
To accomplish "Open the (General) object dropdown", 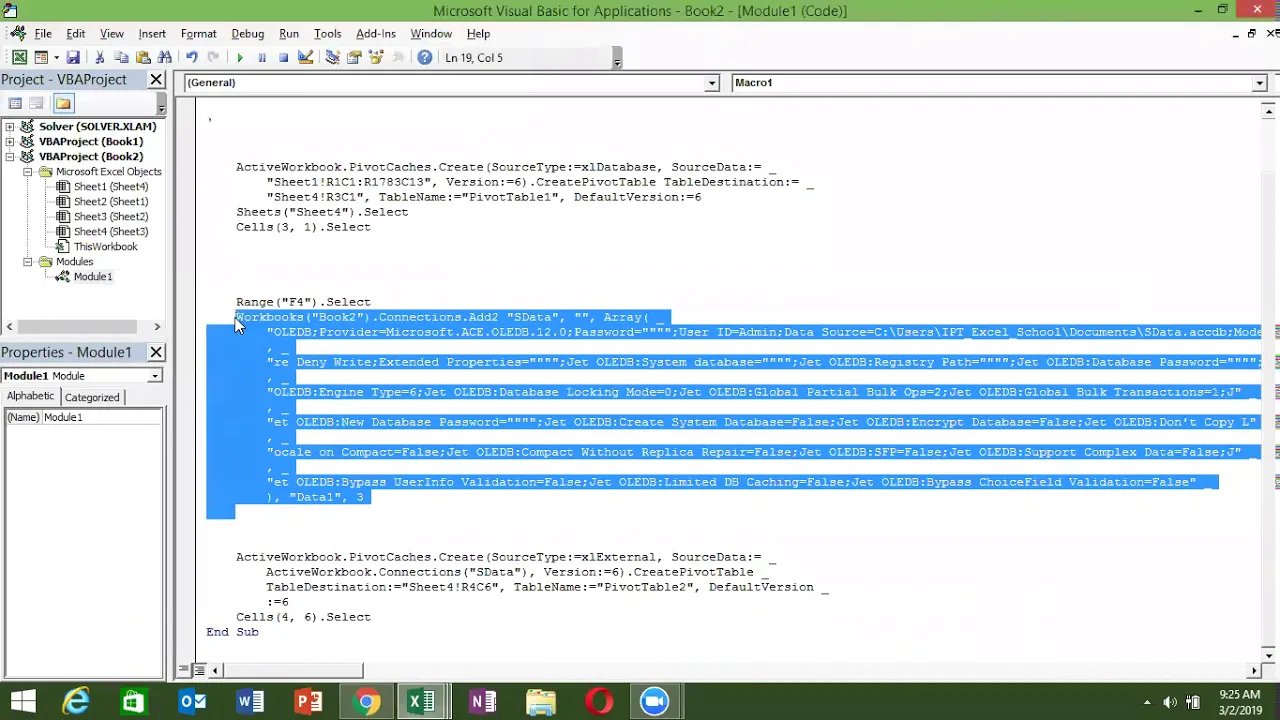I will tap(711, 83).
